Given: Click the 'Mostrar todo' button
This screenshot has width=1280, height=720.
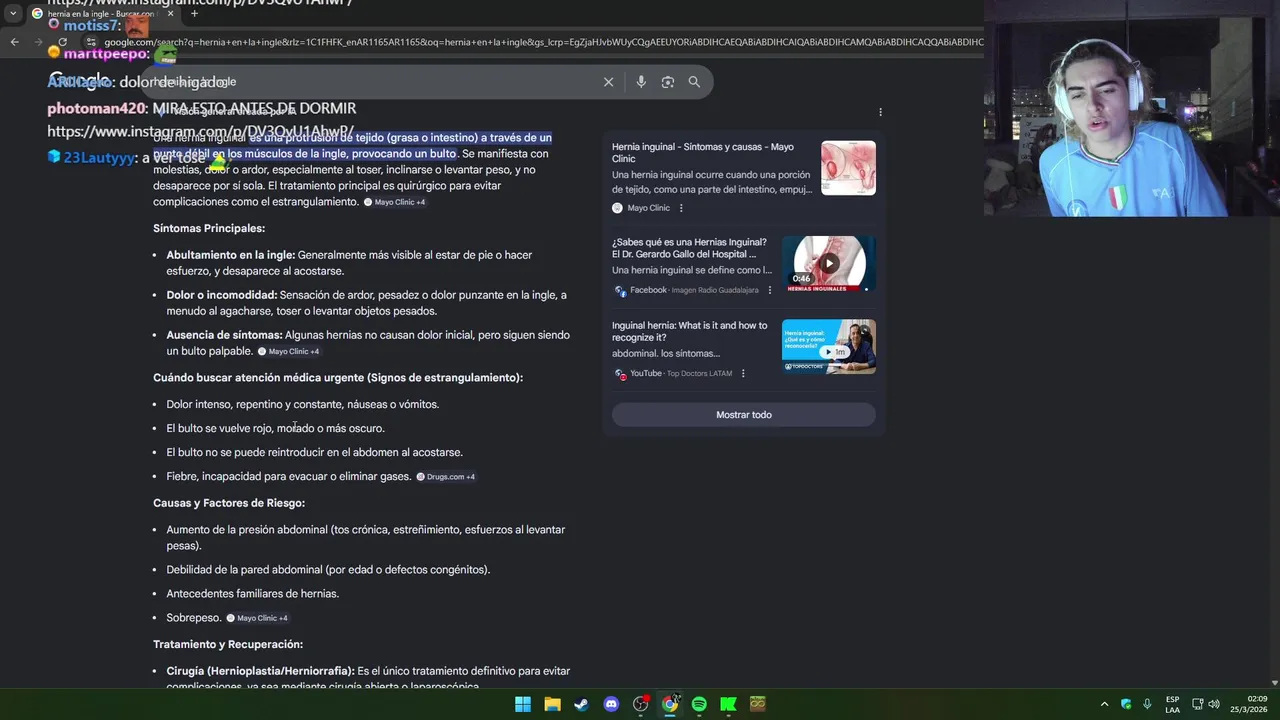Looking at the screenshot, I should (x=744, y=414).
